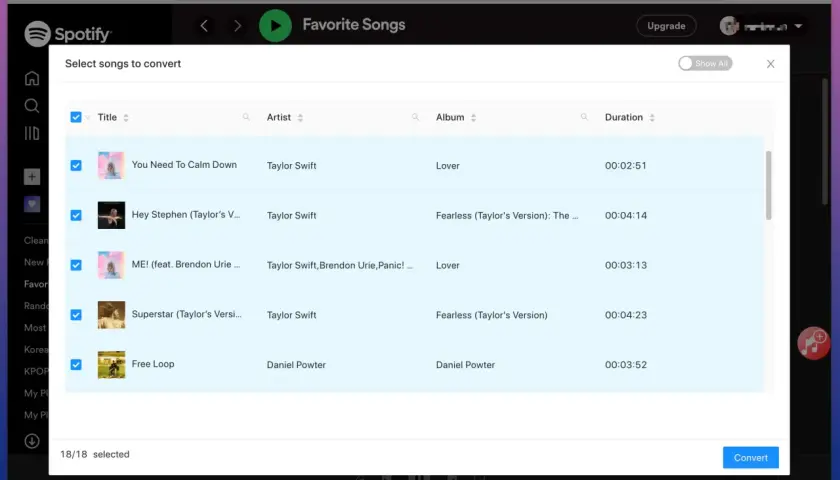Uncheck Superstar (Taylor's Version)
Image resolution: width=840 pixels, height=480 pixels.
(76, 315)
